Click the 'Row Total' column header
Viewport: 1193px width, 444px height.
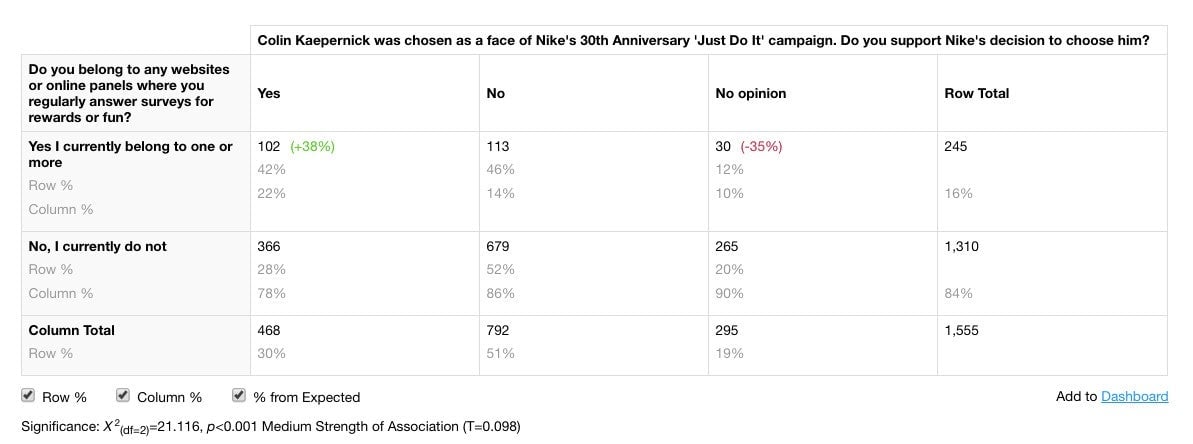(x=977, y=94)
